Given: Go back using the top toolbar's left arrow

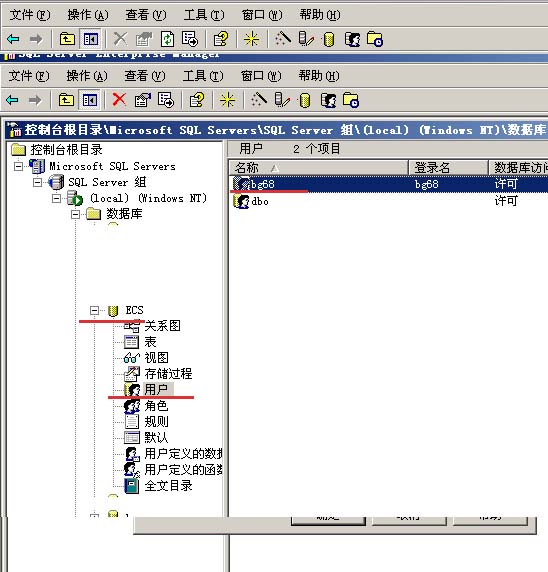Looking at the screenshot, I should pos(14,39).
